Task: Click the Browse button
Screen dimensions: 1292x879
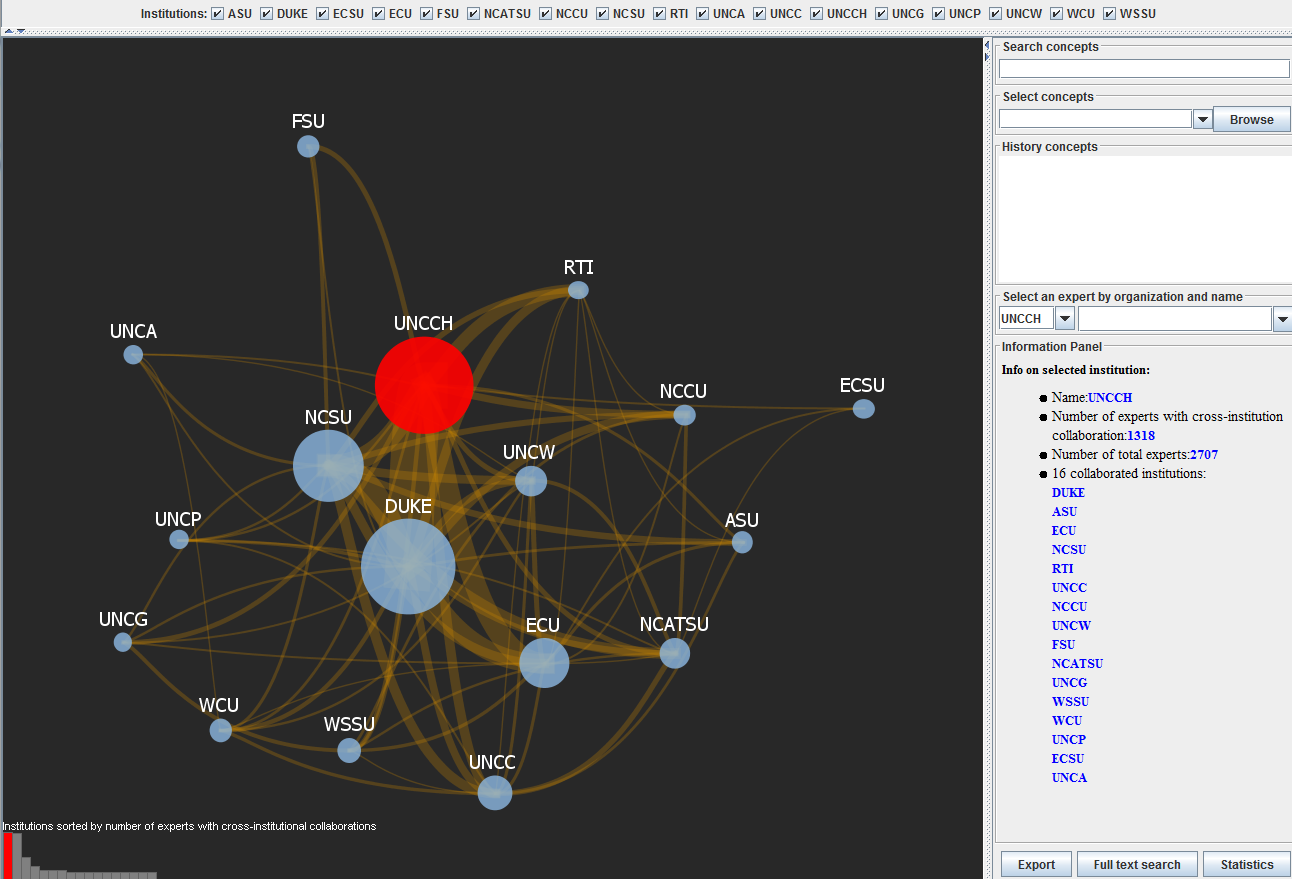Action: coord(1251,120)
